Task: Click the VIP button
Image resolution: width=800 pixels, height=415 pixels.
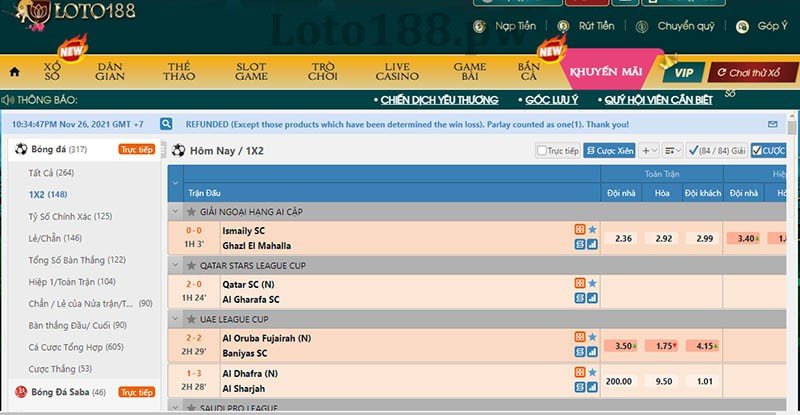Action: [684, 72]
